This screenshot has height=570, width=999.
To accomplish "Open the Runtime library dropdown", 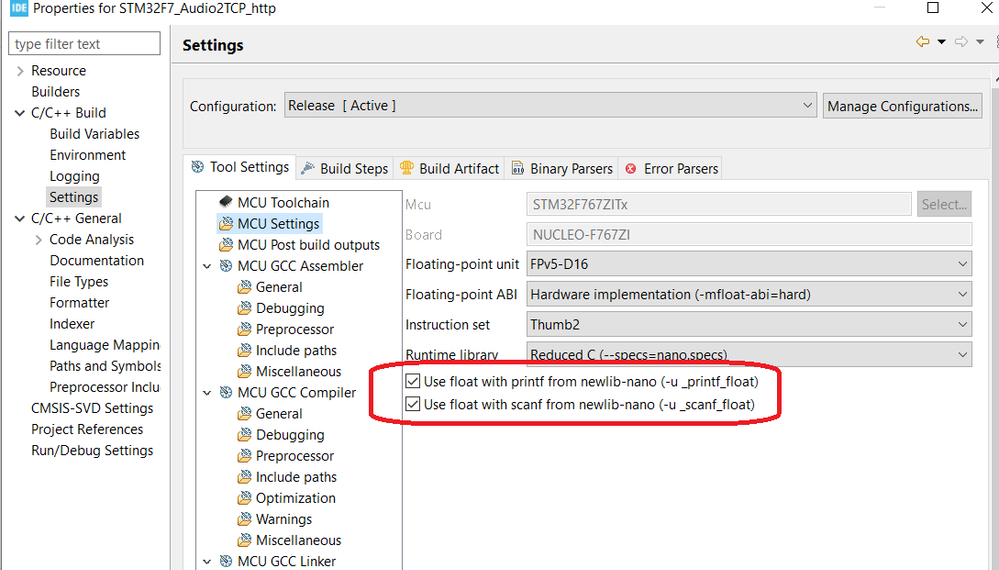I will point(749,354).
